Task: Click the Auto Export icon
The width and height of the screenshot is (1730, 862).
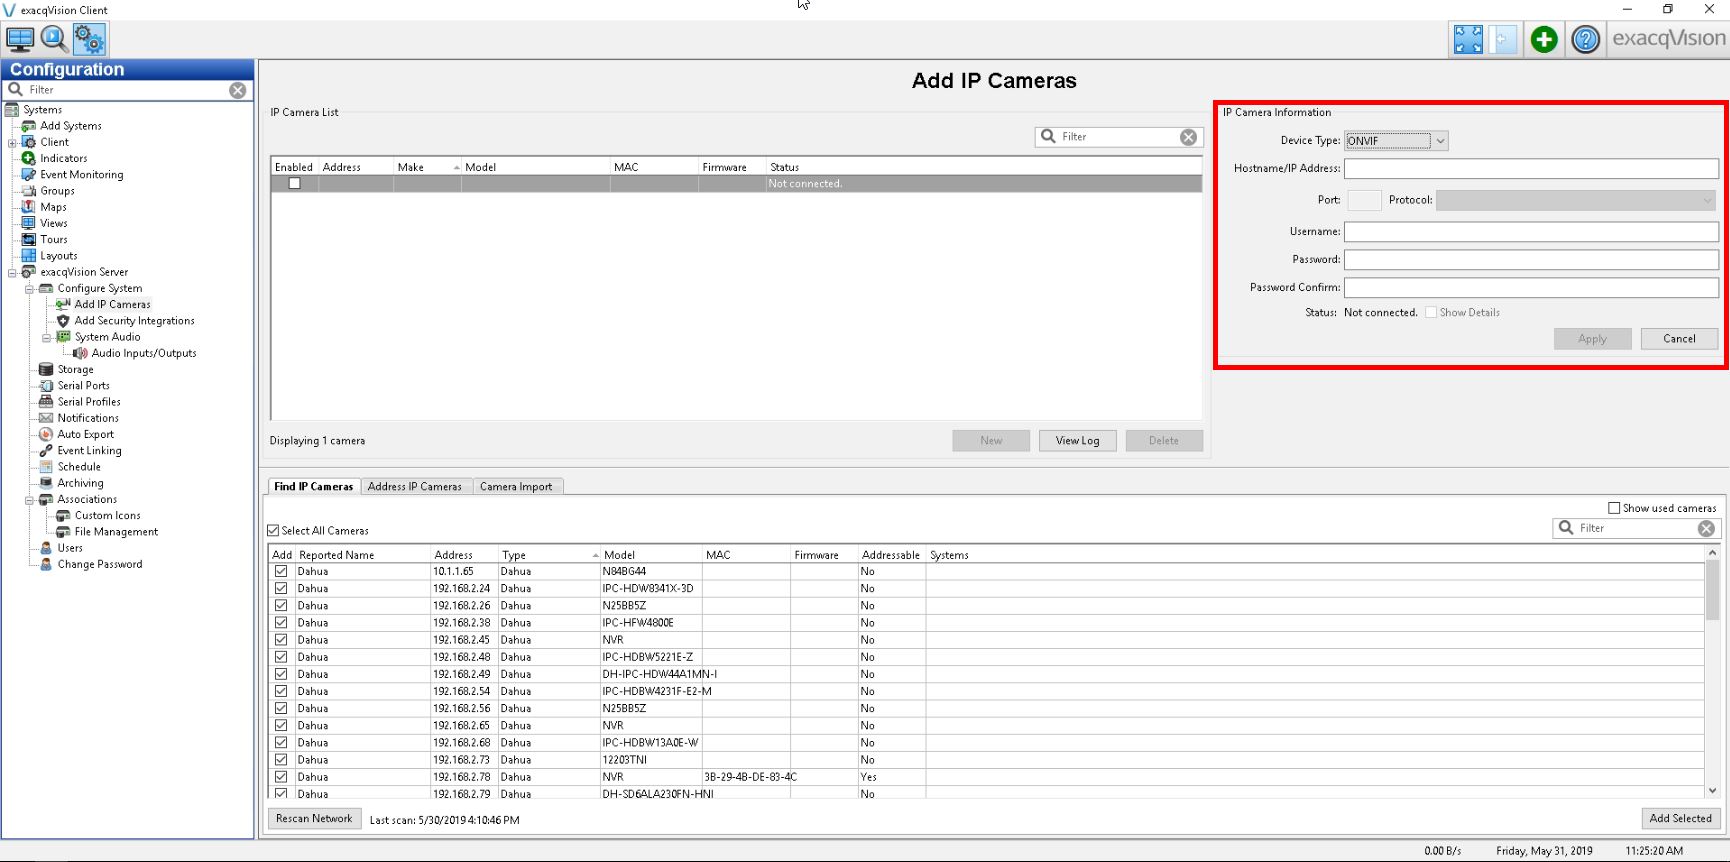Action: point(46,434)
